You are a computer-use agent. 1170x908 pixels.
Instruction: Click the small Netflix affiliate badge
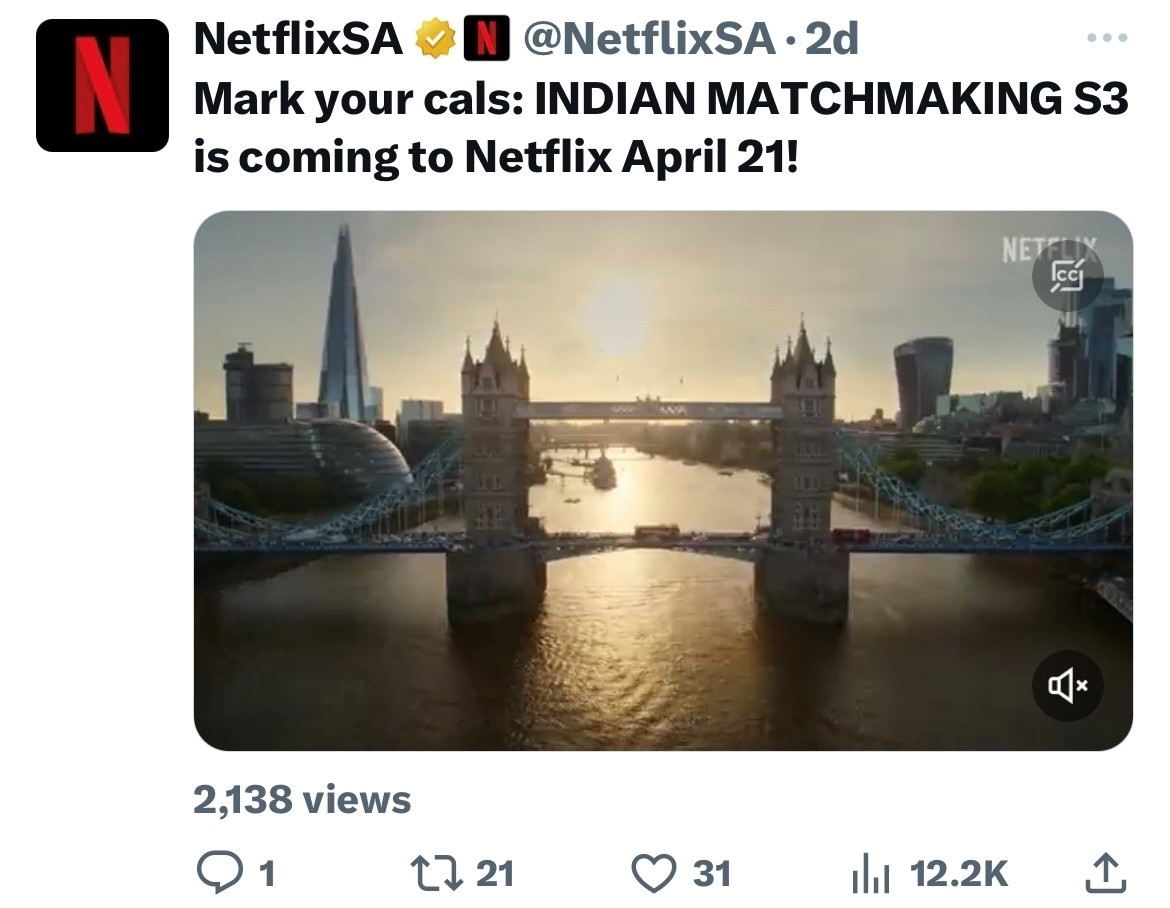(x=483, y=40)
